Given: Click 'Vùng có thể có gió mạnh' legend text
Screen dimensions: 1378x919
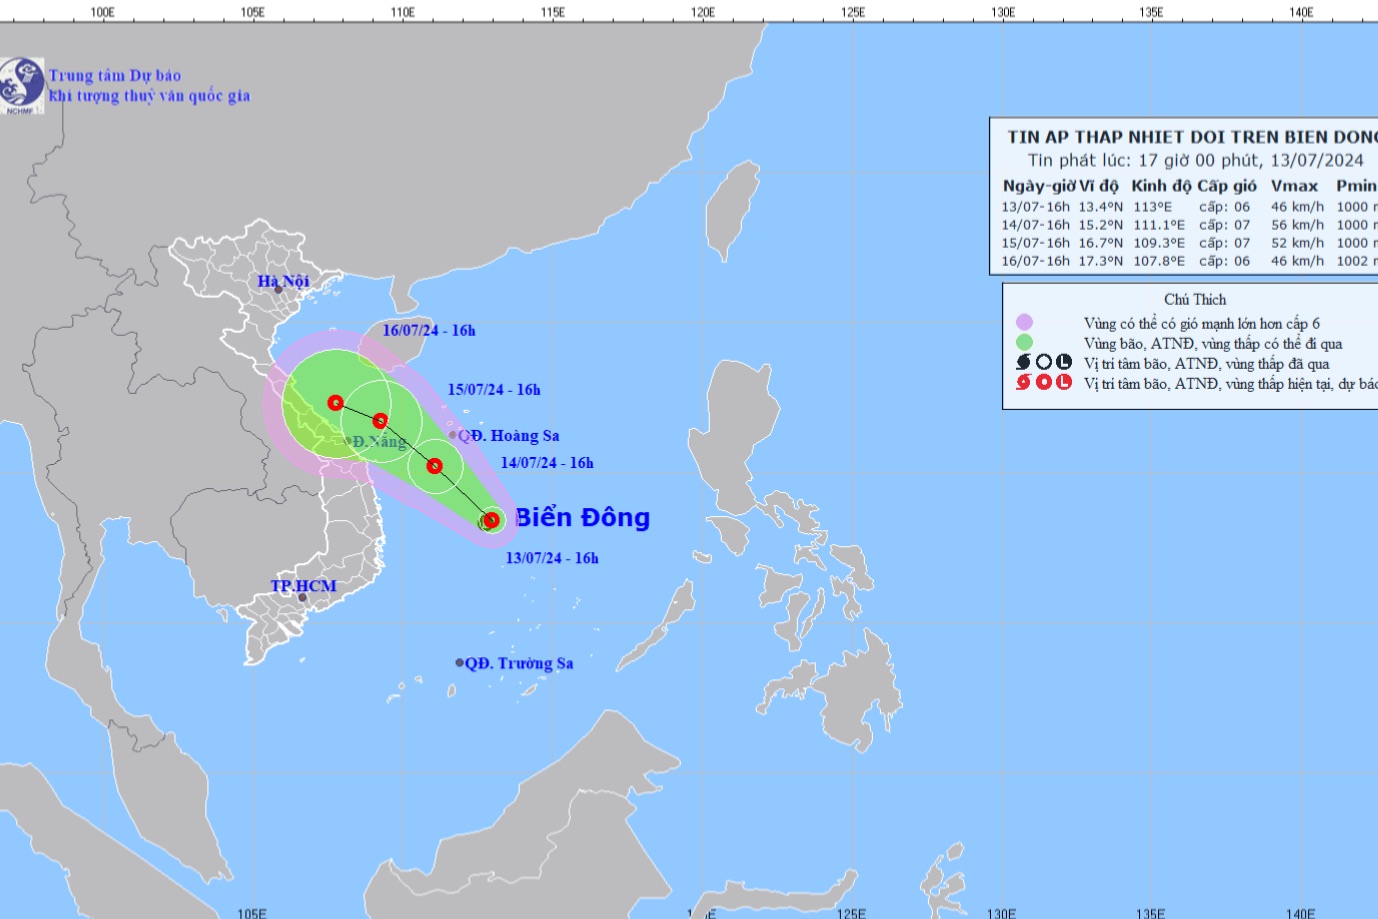Looking at the screenshot, I should 1202,323.
